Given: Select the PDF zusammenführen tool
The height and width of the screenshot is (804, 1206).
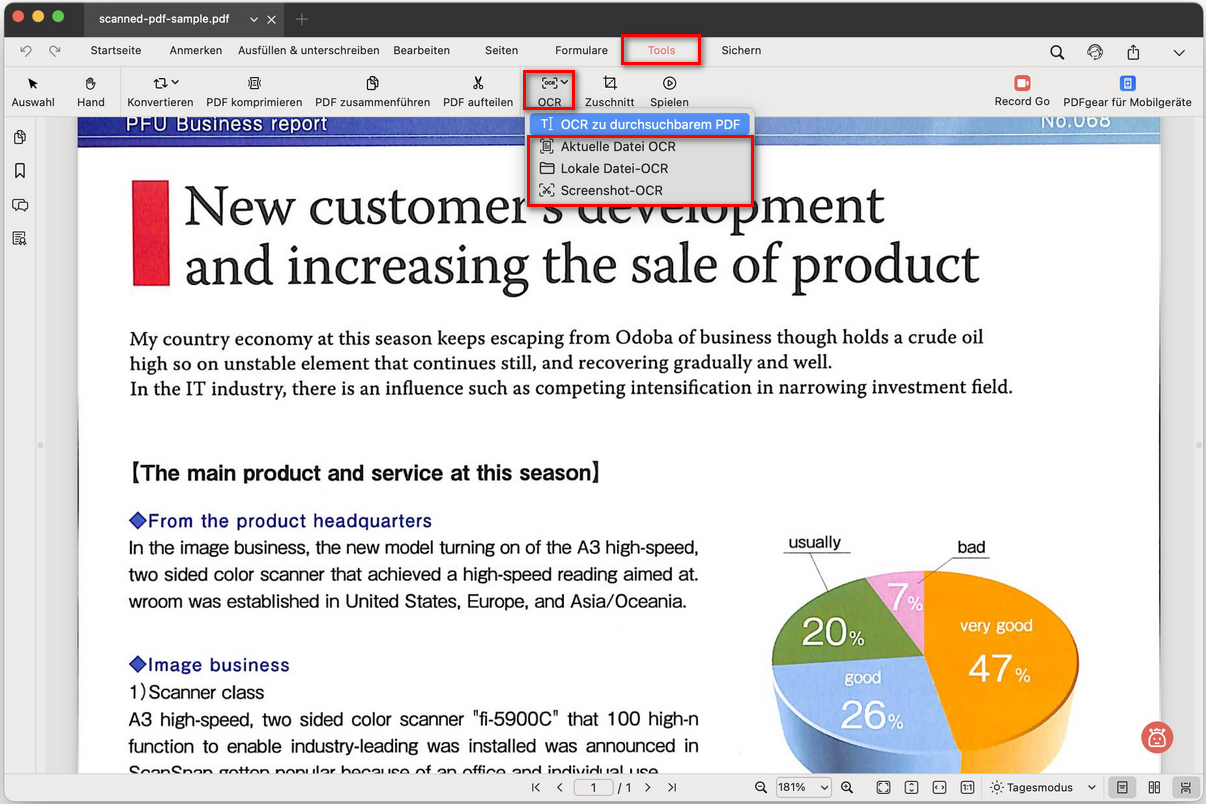Looking at the screenshot, I should pyautogui.click(x=372, y=84).
